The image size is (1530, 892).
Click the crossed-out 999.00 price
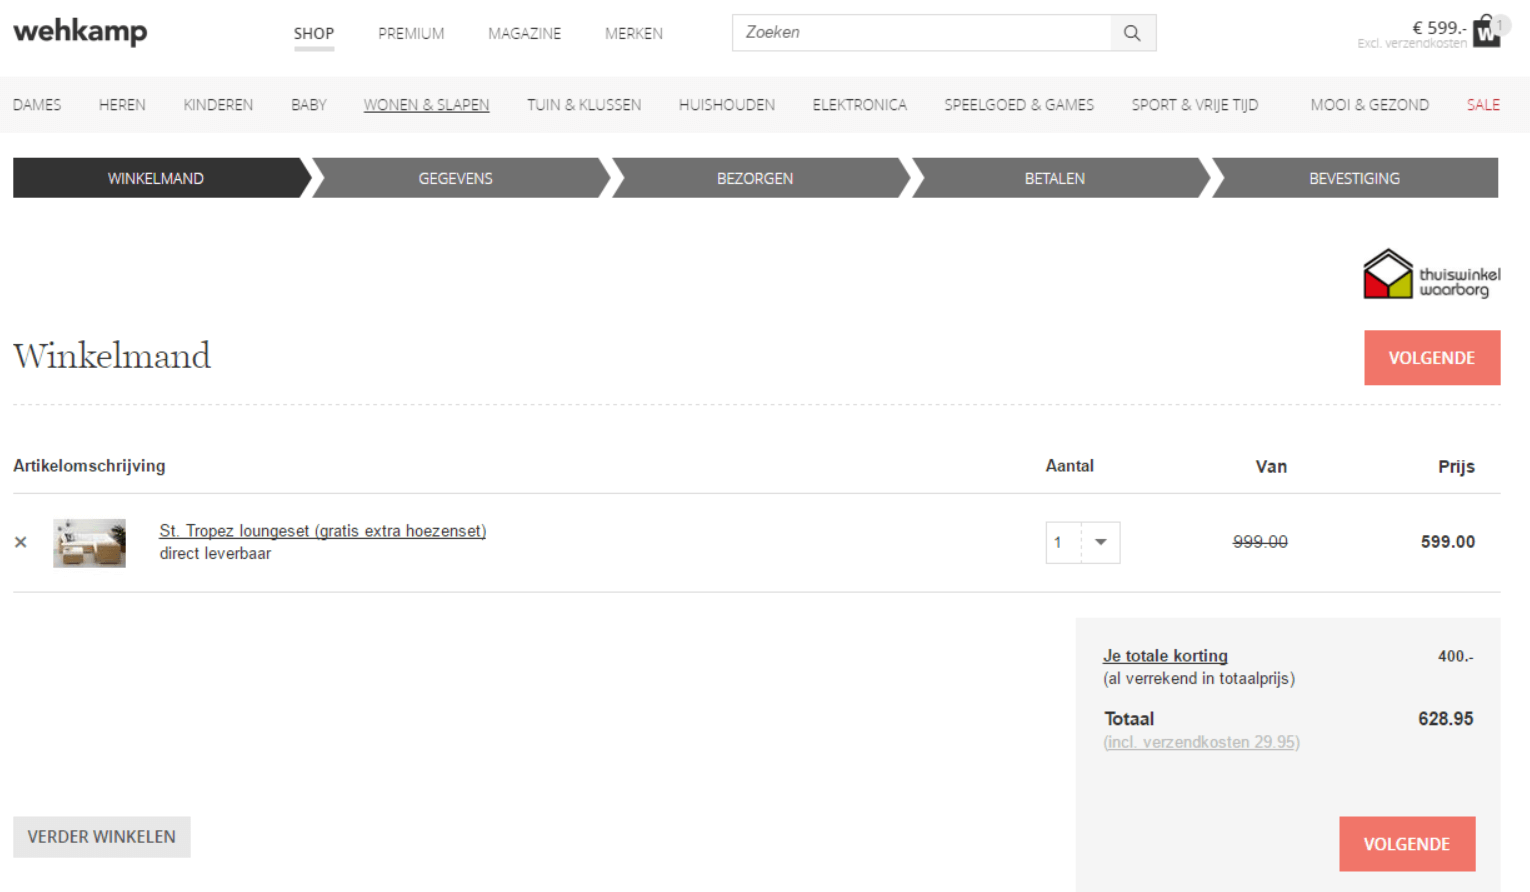[1260, 542]
